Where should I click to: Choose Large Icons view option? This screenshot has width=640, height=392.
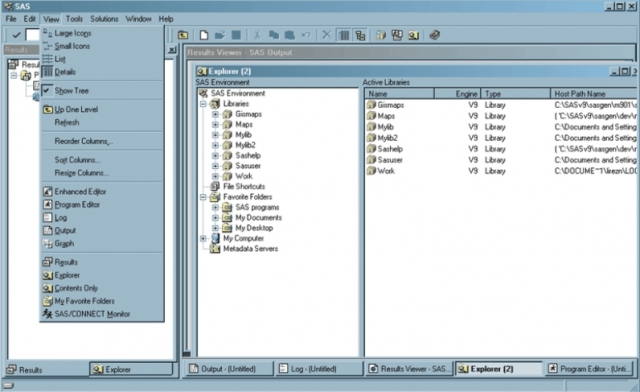73,33
